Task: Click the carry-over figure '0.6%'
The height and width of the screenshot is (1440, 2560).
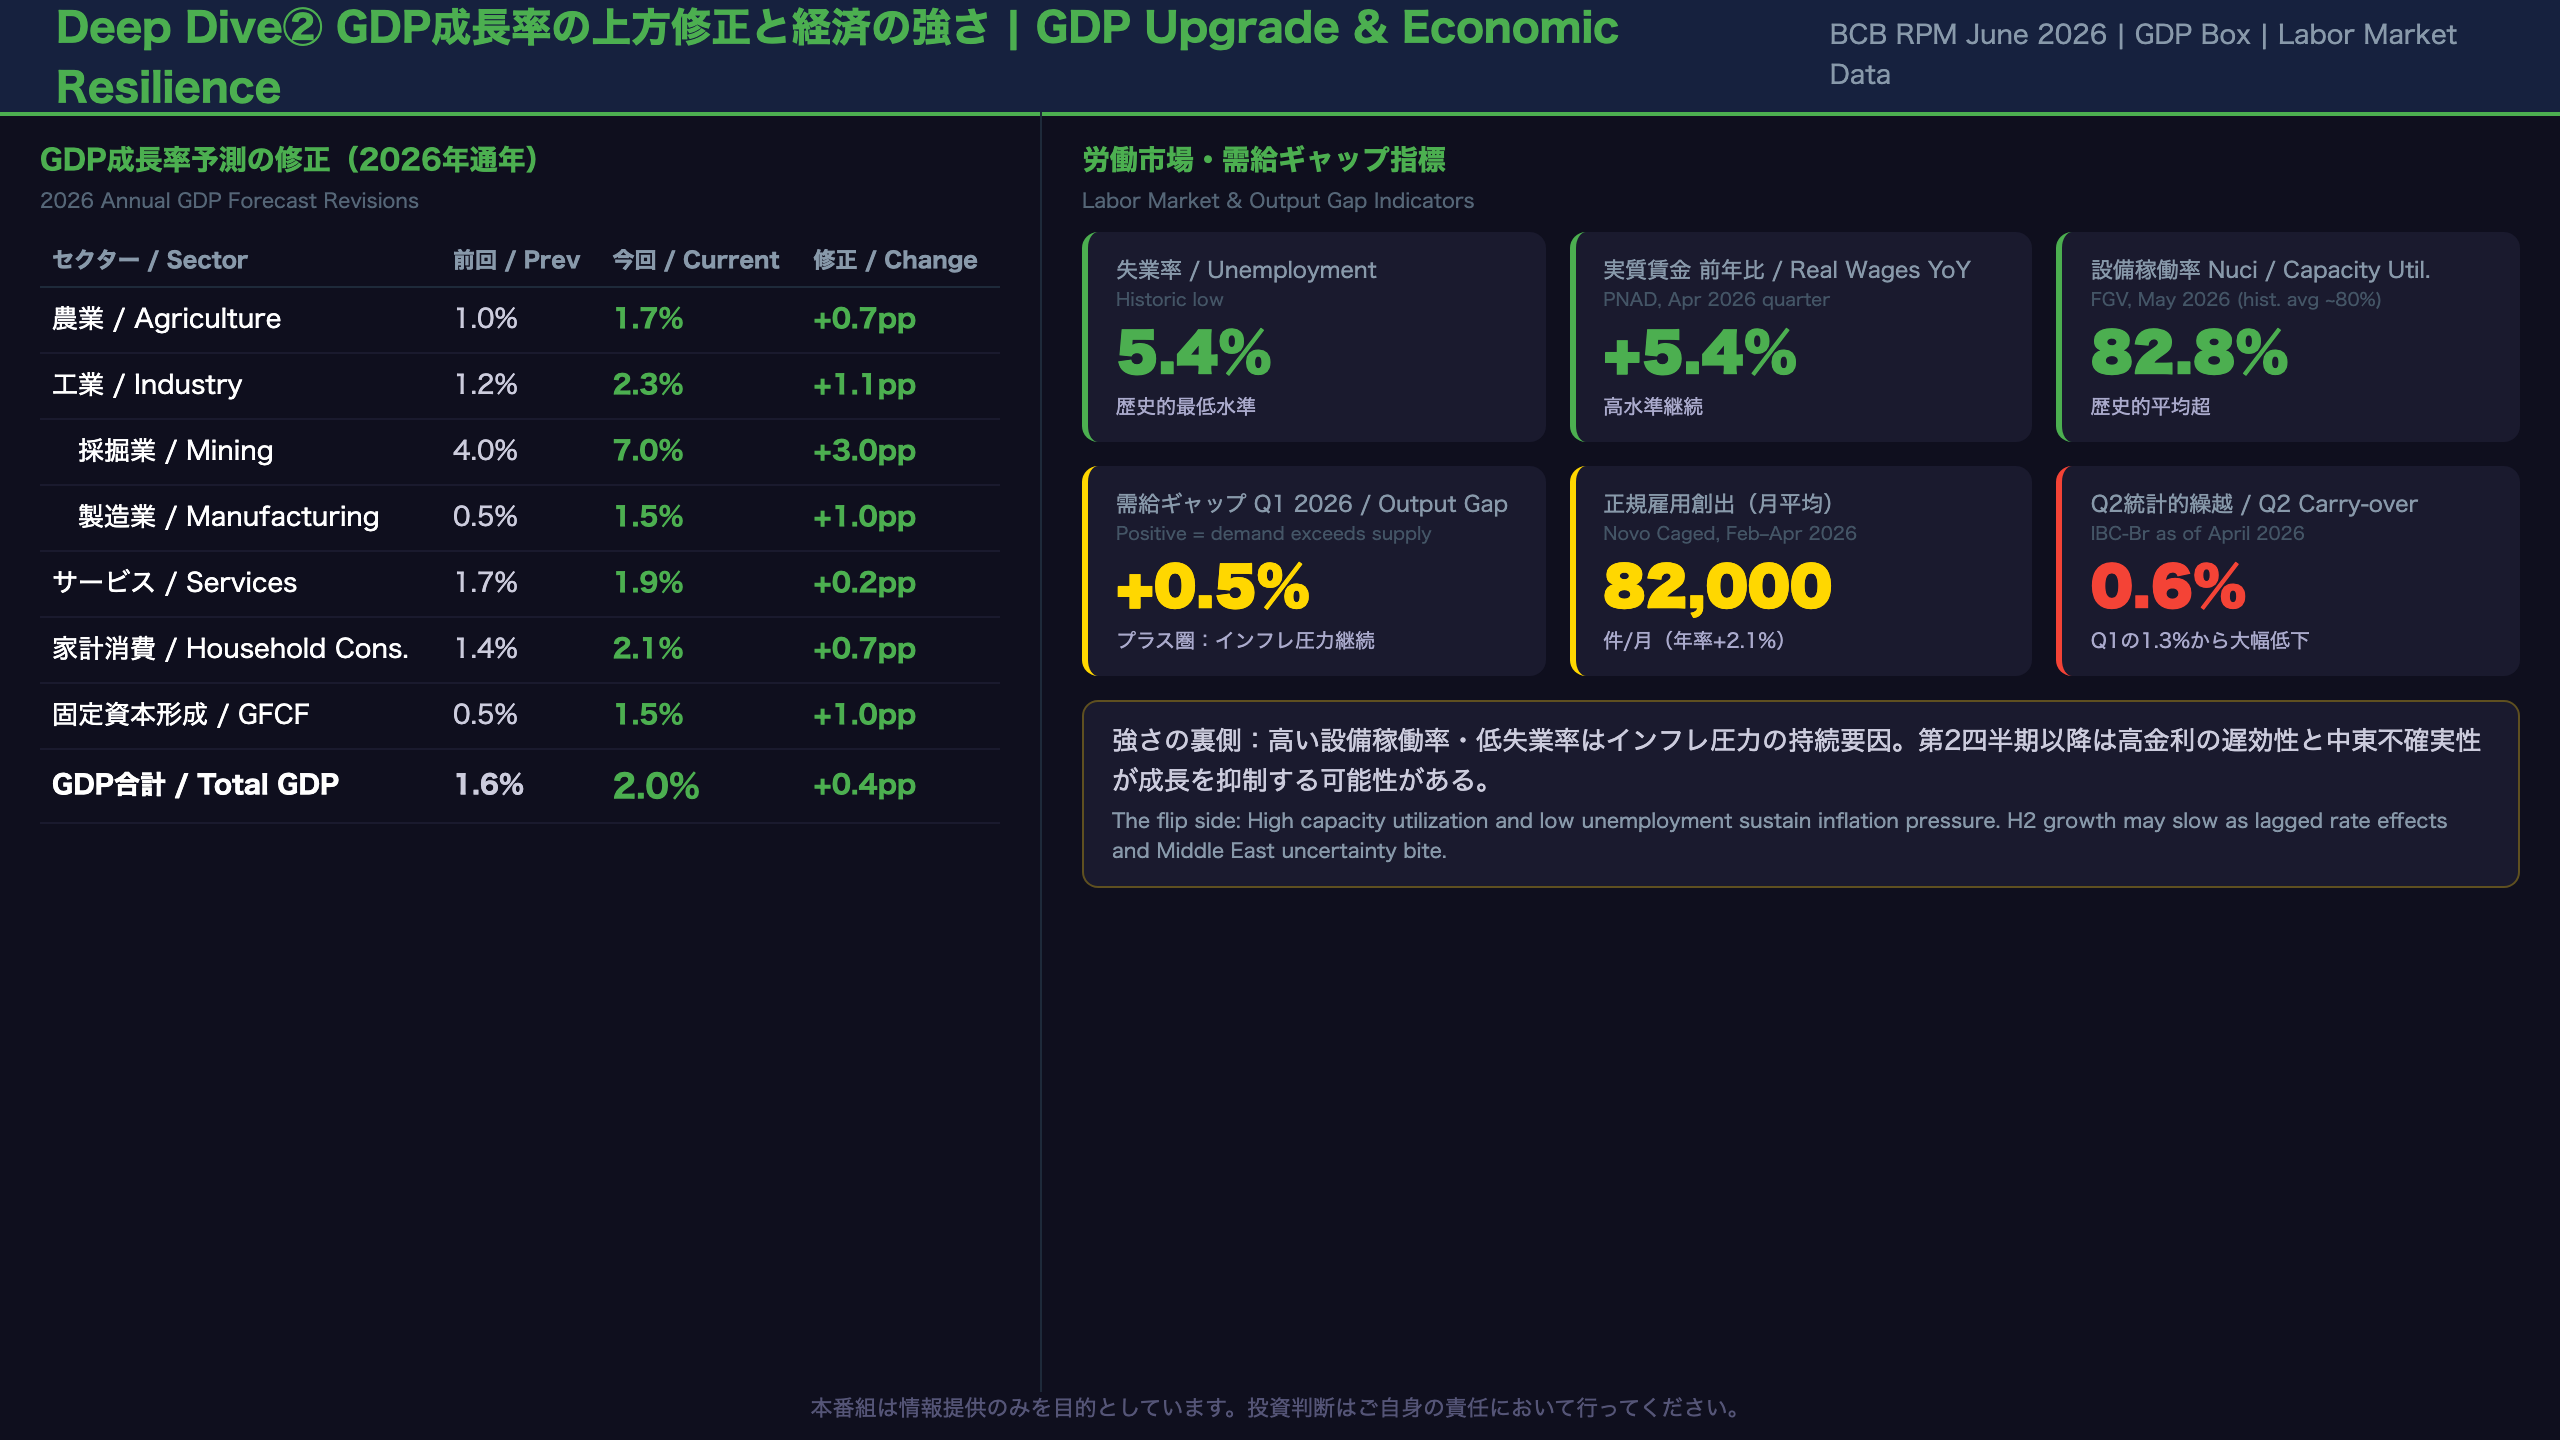Action: point(2168,587)
